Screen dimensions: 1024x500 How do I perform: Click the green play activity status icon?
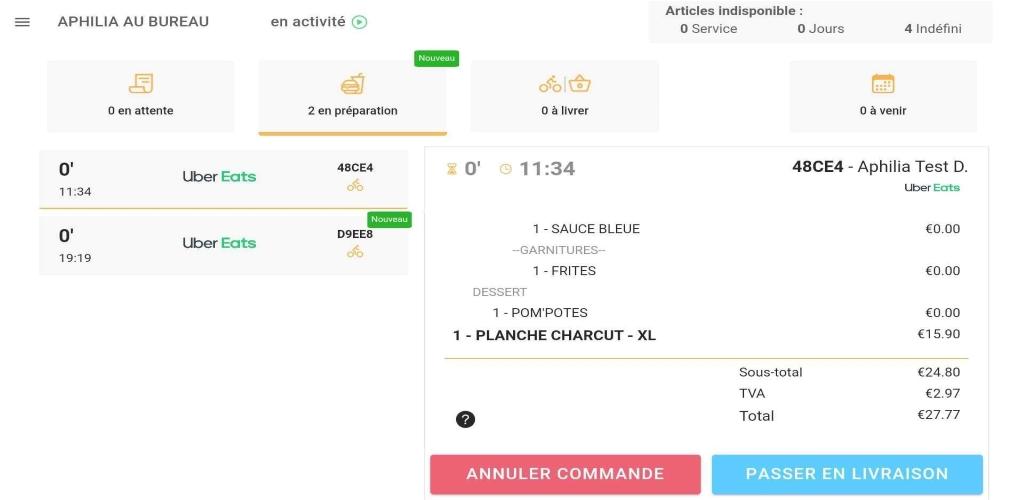point(359,22)
